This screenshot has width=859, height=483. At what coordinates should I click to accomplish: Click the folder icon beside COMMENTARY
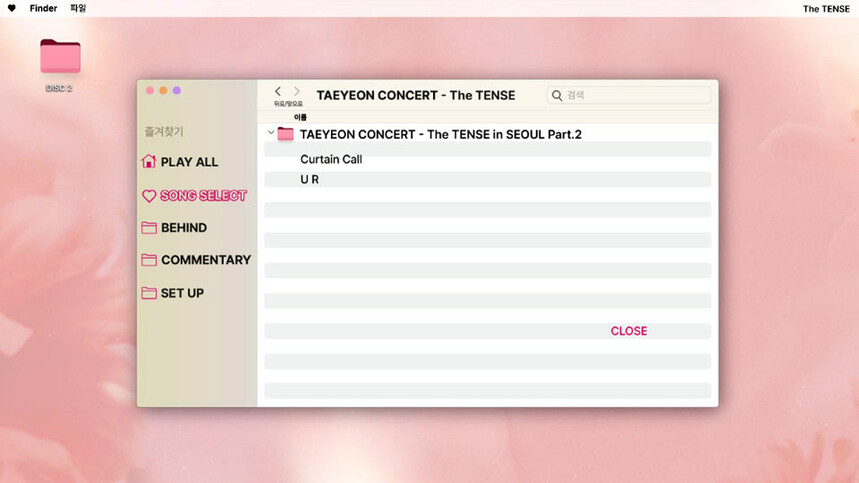[149, 260]
